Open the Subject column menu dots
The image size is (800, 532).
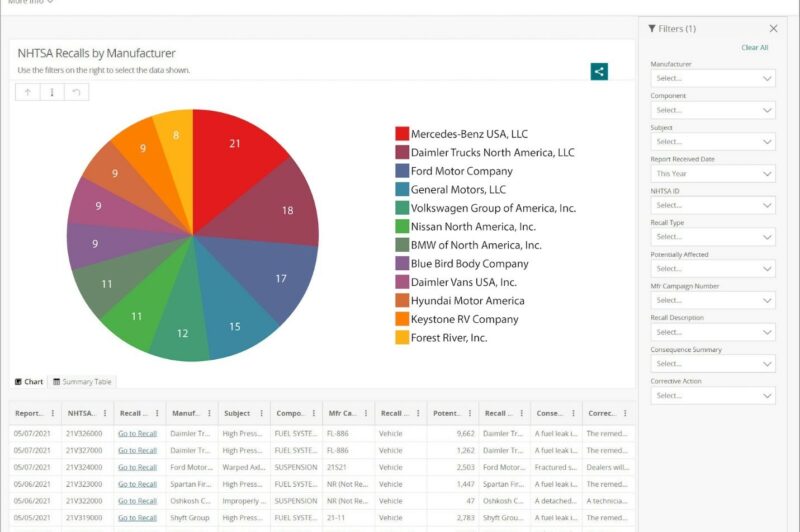point(262,412)
